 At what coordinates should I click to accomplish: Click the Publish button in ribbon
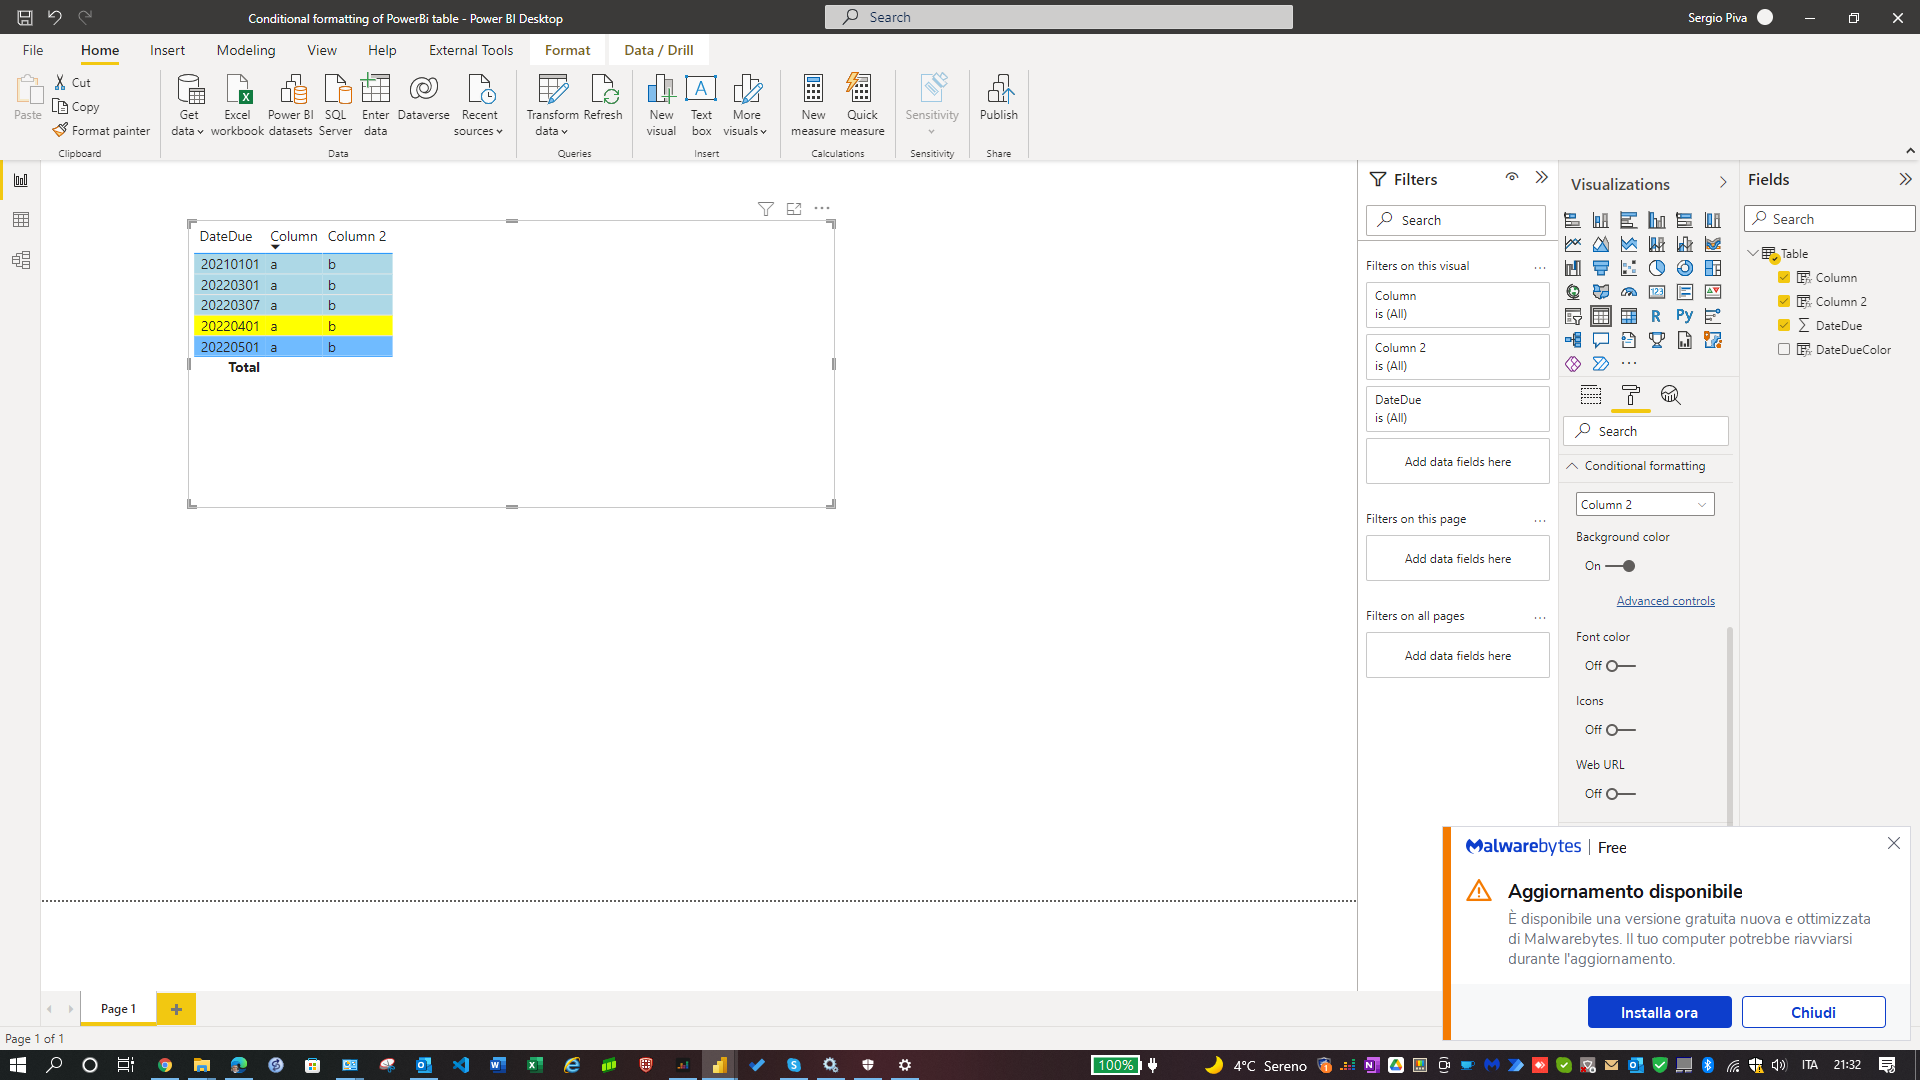(999, 98)
